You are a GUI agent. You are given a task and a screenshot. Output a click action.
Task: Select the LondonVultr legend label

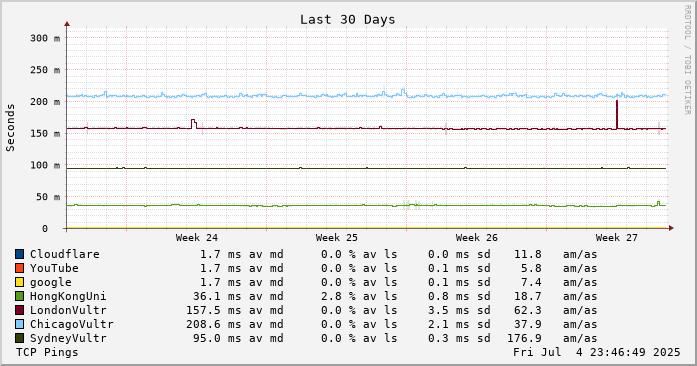point(68,310)
